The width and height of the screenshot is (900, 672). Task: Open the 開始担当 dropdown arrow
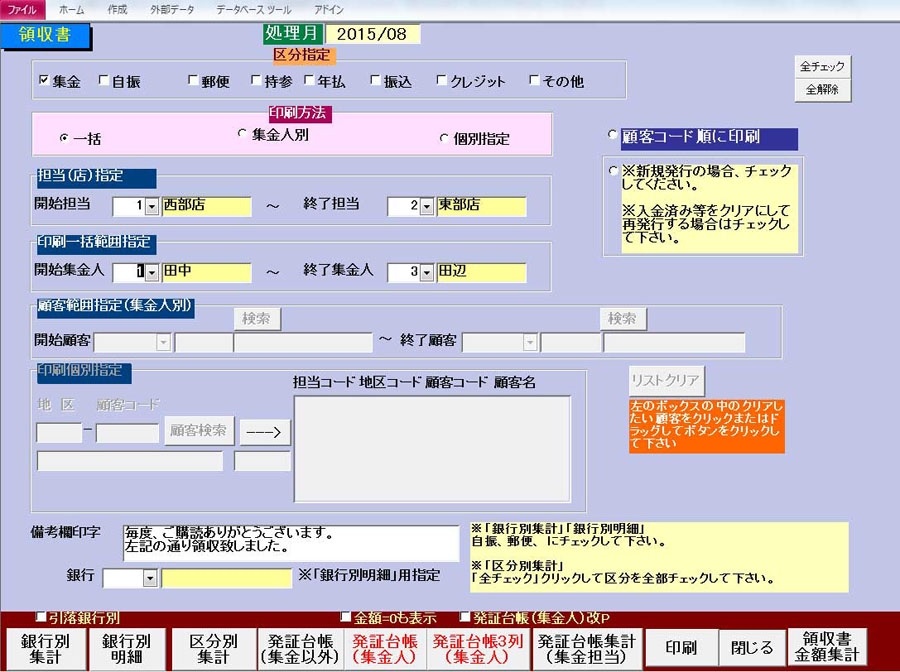[x=151, y=205]
